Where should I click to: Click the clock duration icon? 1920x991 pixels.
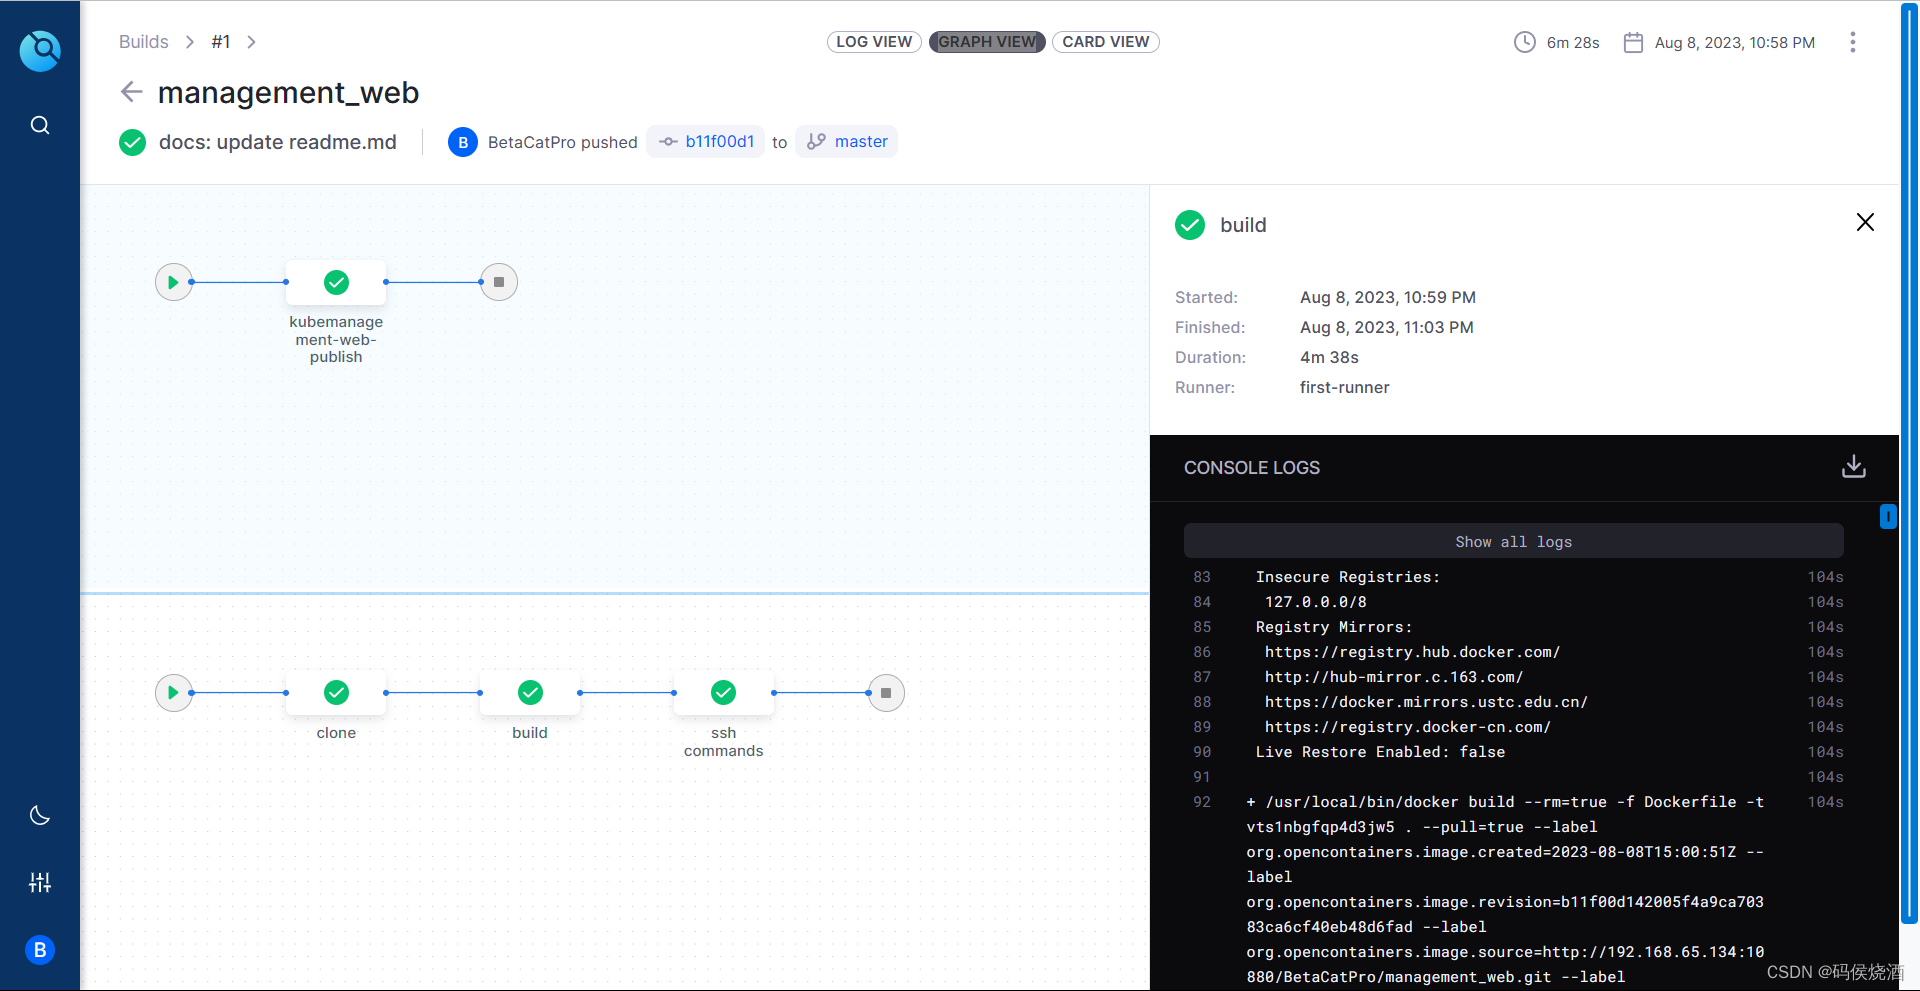[x=1524, y=42]
